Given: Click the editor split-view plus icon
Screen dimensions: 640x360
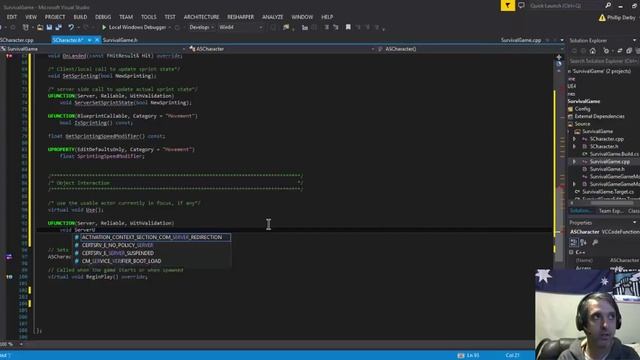Looking at the screenshot, I should [559, 57].
